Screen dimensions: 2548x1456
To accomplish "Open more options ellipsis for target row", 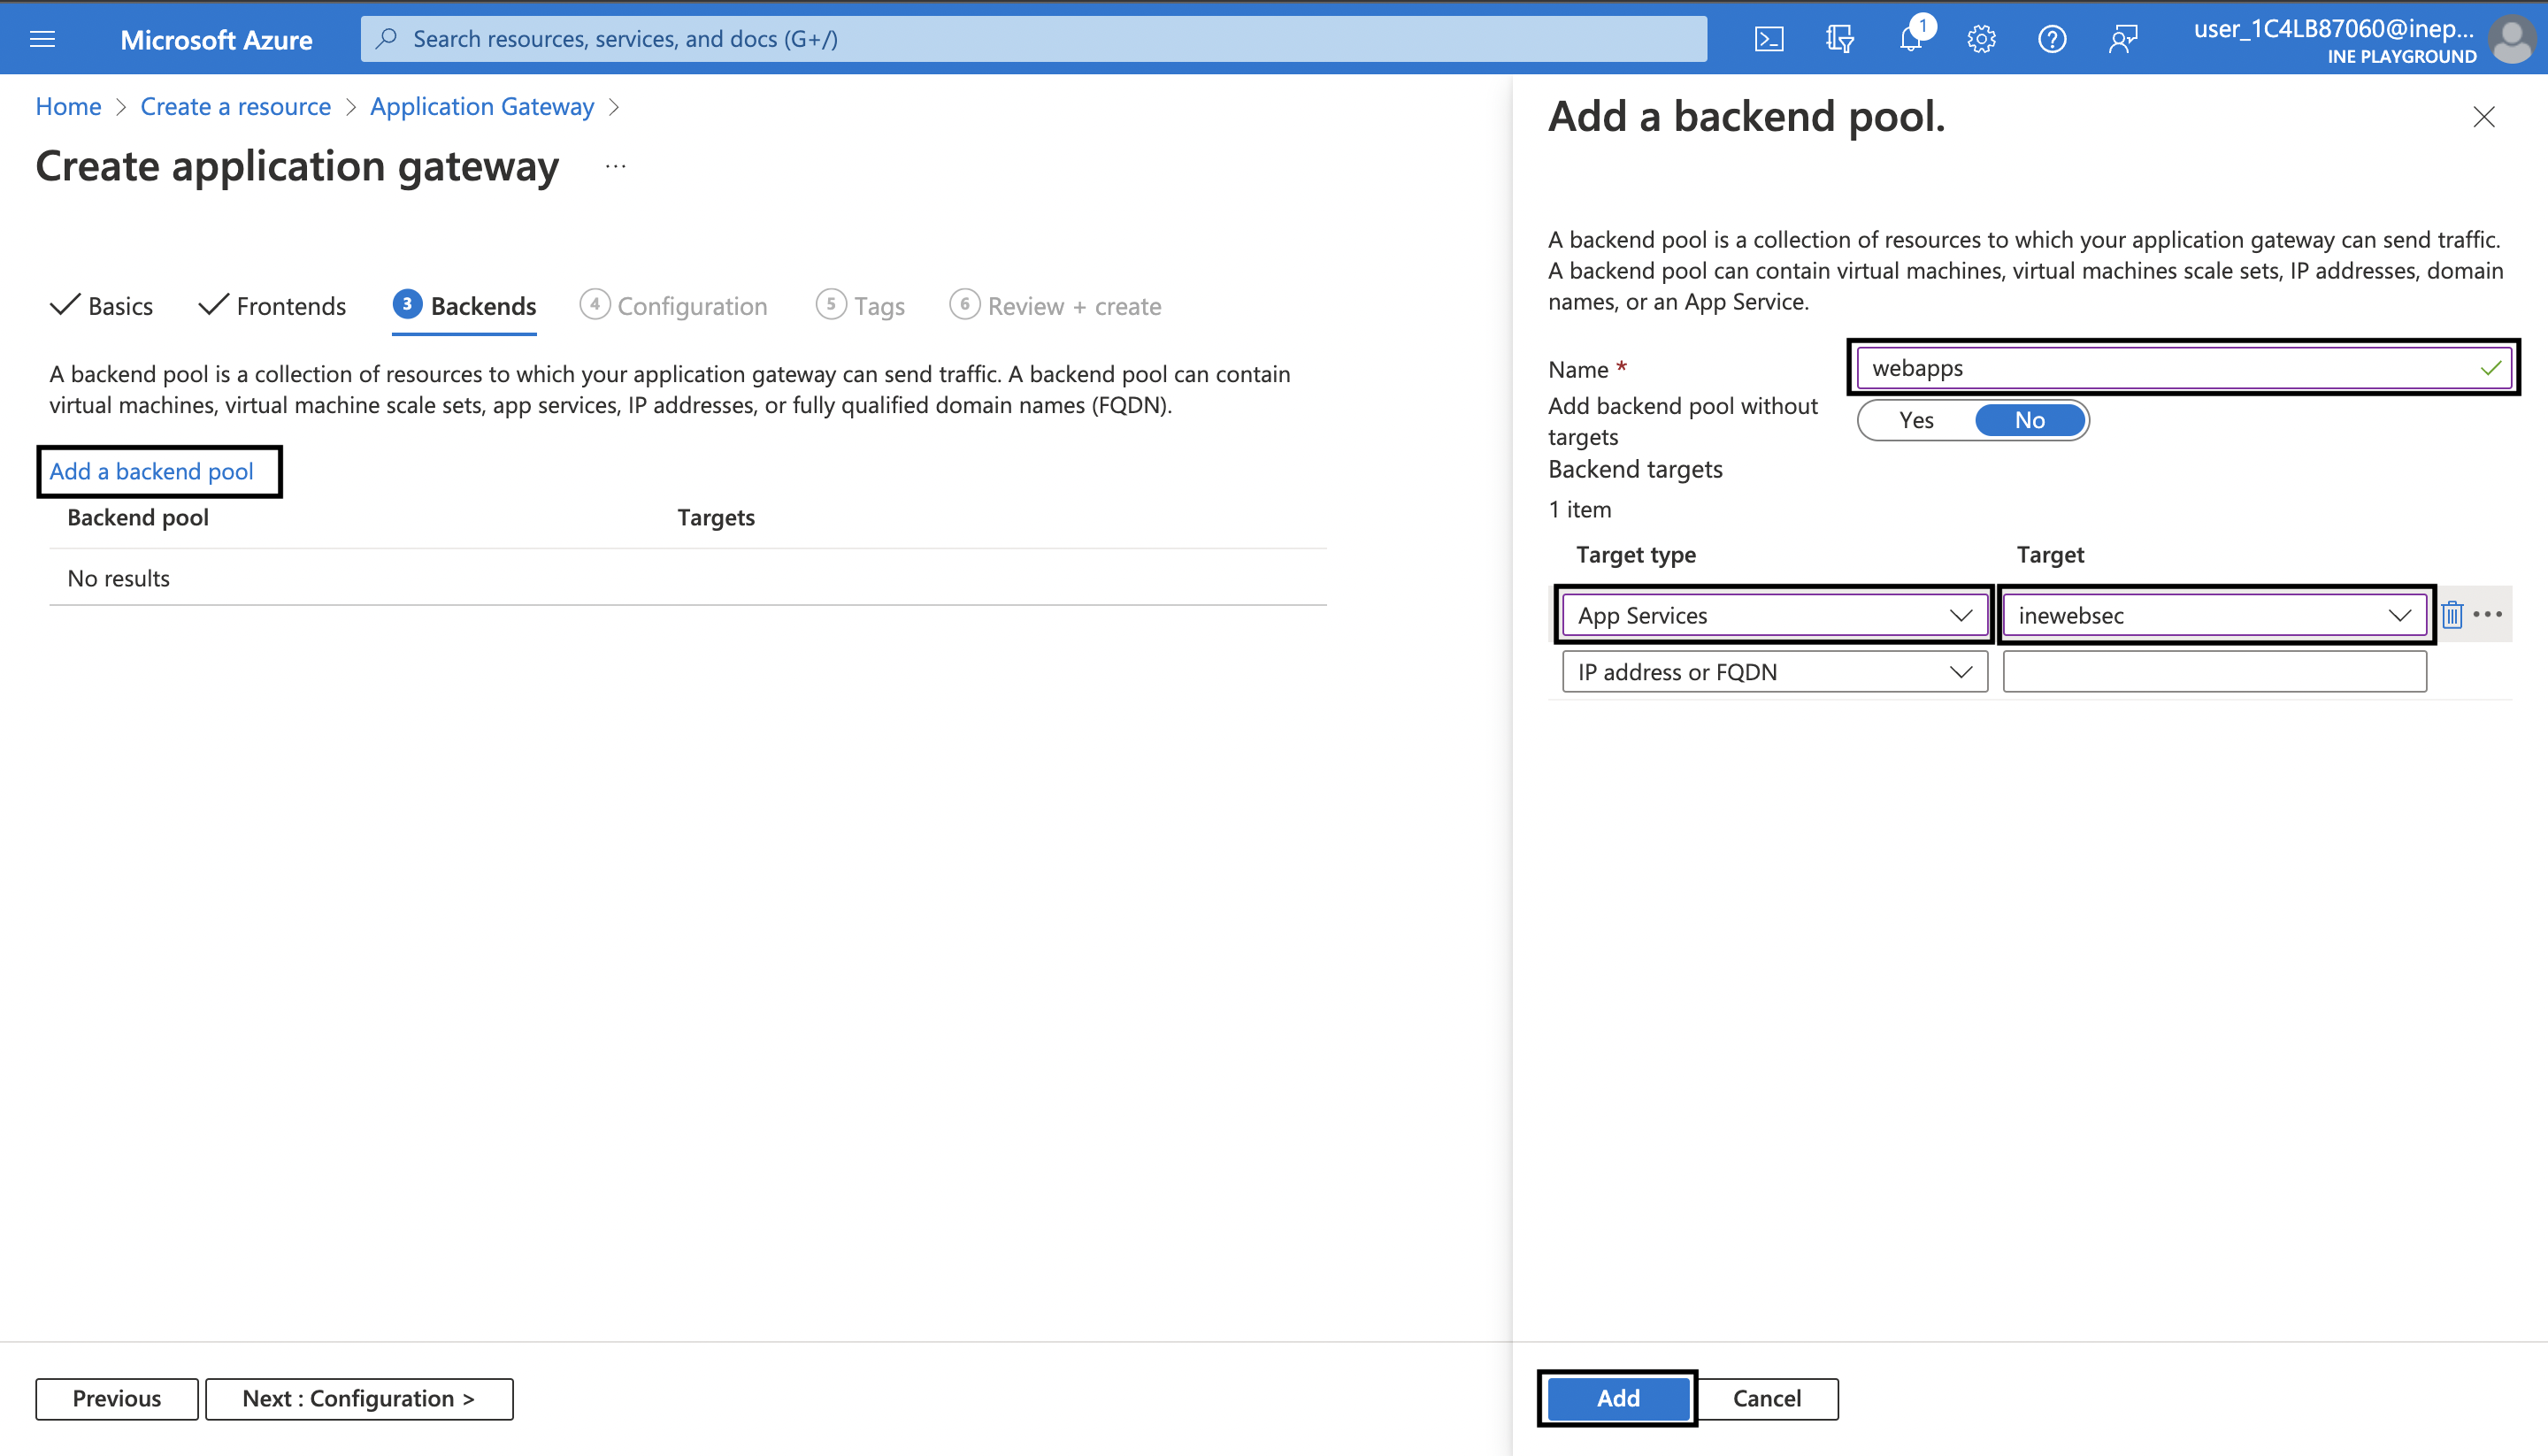I will tap(2487, 614).
